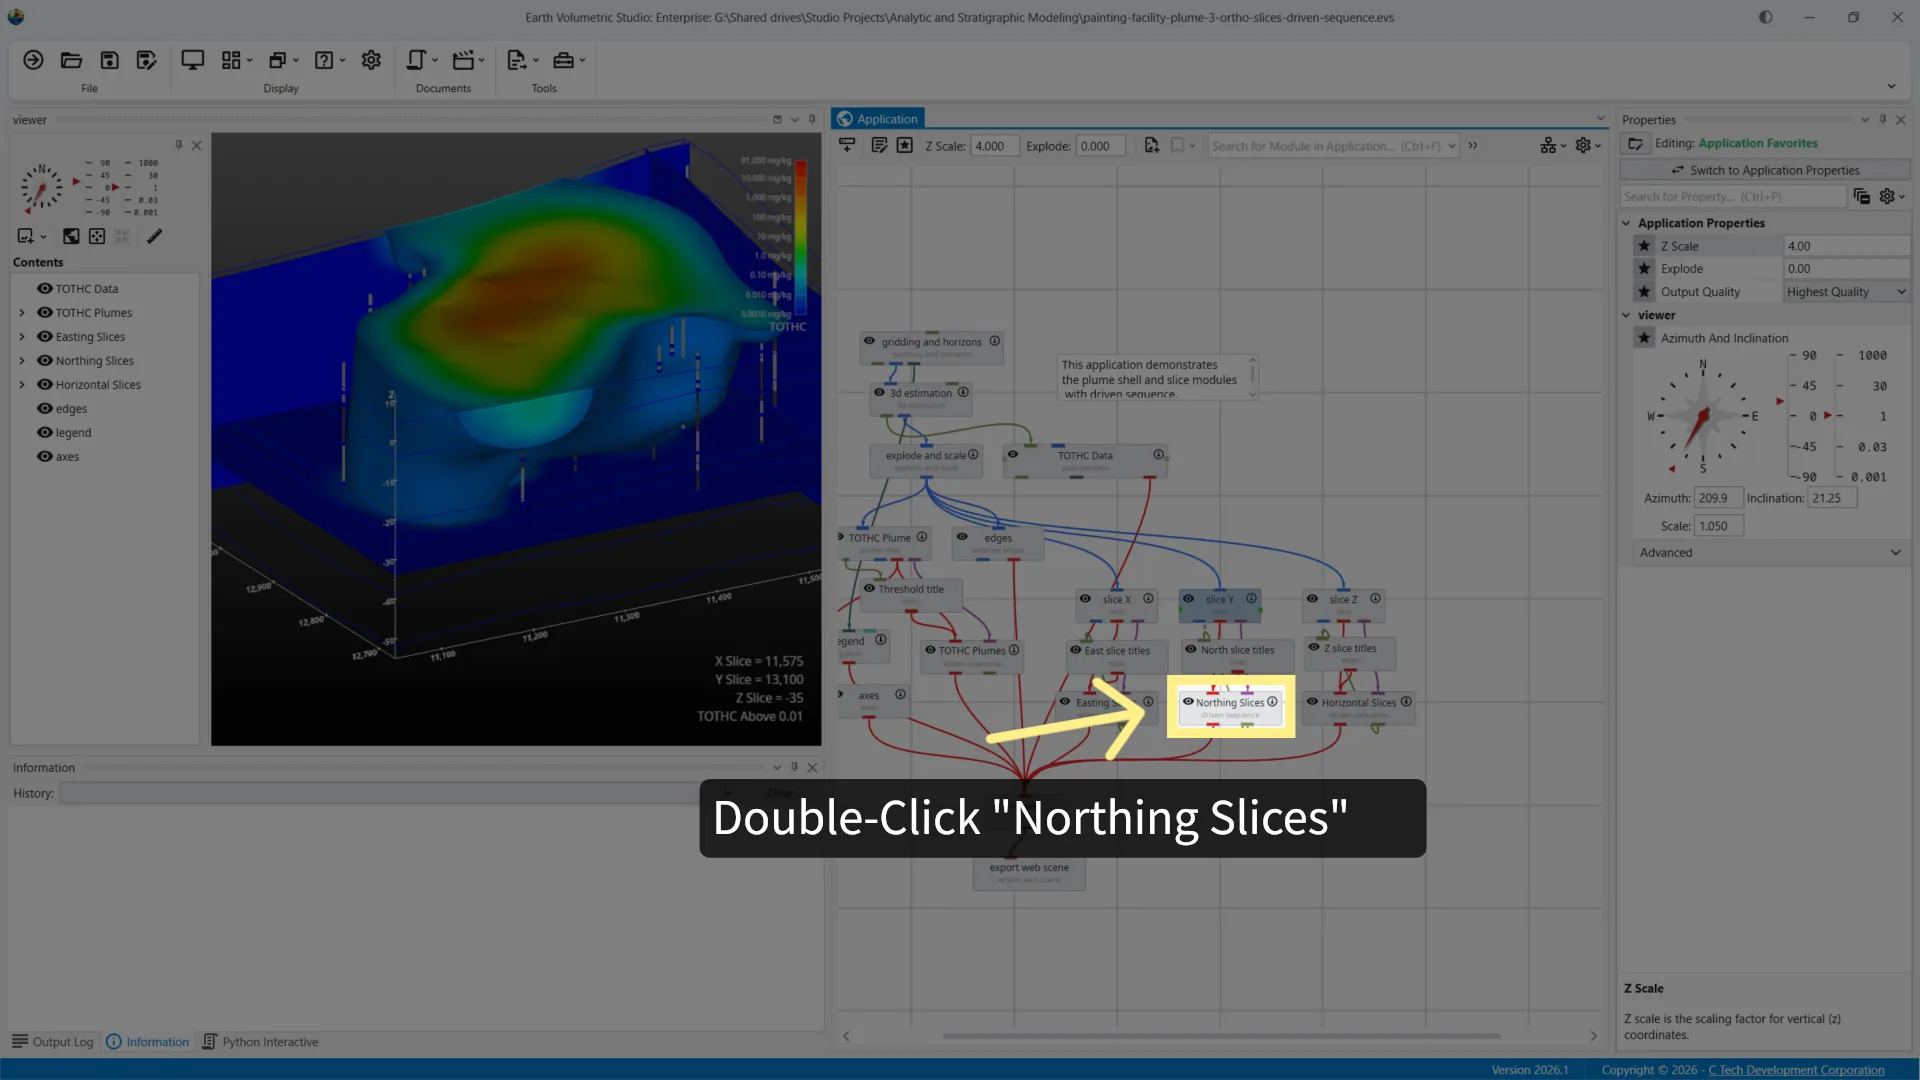The height and width of the screenshot is (1080, 1920).
Task: Click Switch to Application Properties button
Action: 1765,170
